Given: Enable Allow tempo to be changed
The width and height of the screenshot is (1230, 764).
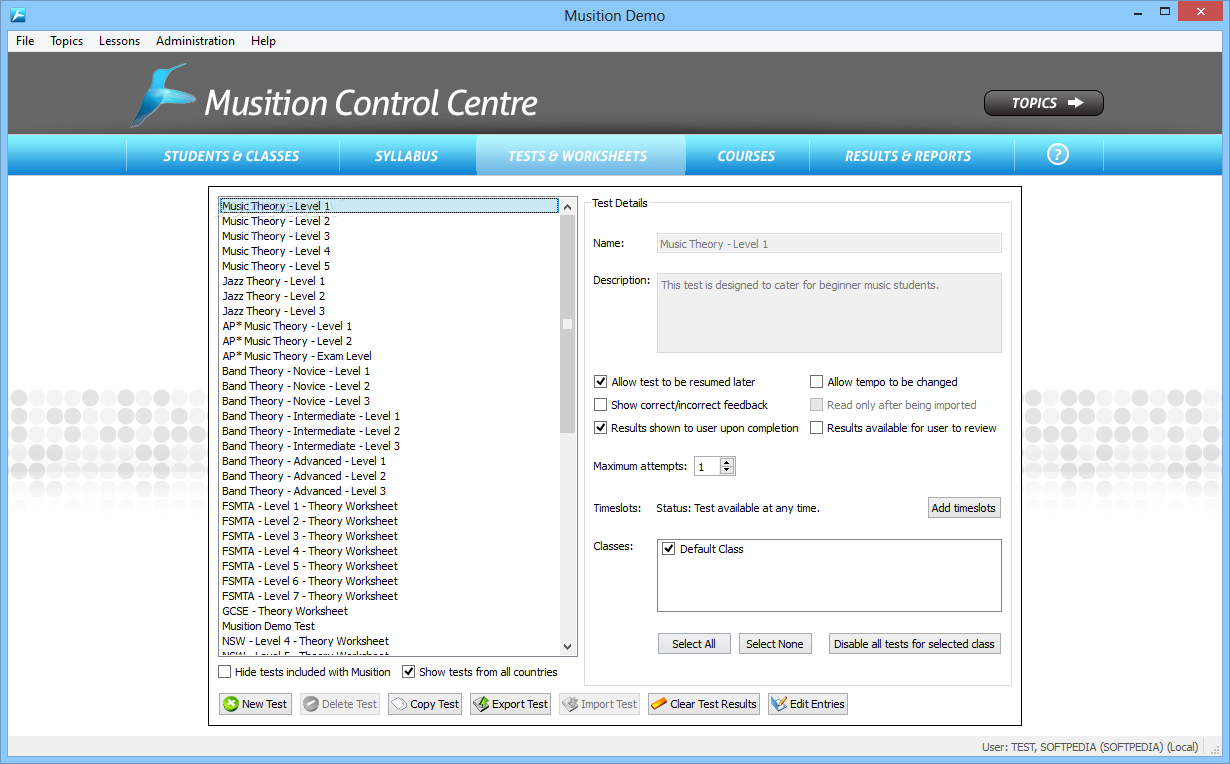Looking at the screenshot, I should 817,382.
